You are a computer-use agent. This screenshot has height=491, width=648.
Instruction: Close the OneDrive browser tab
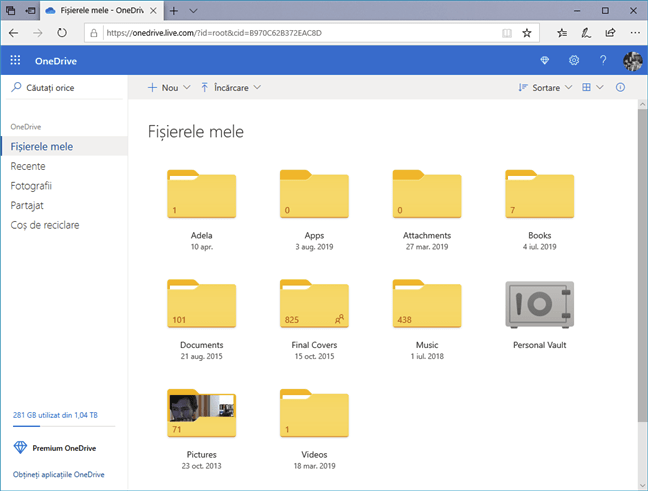click(153, 11)
